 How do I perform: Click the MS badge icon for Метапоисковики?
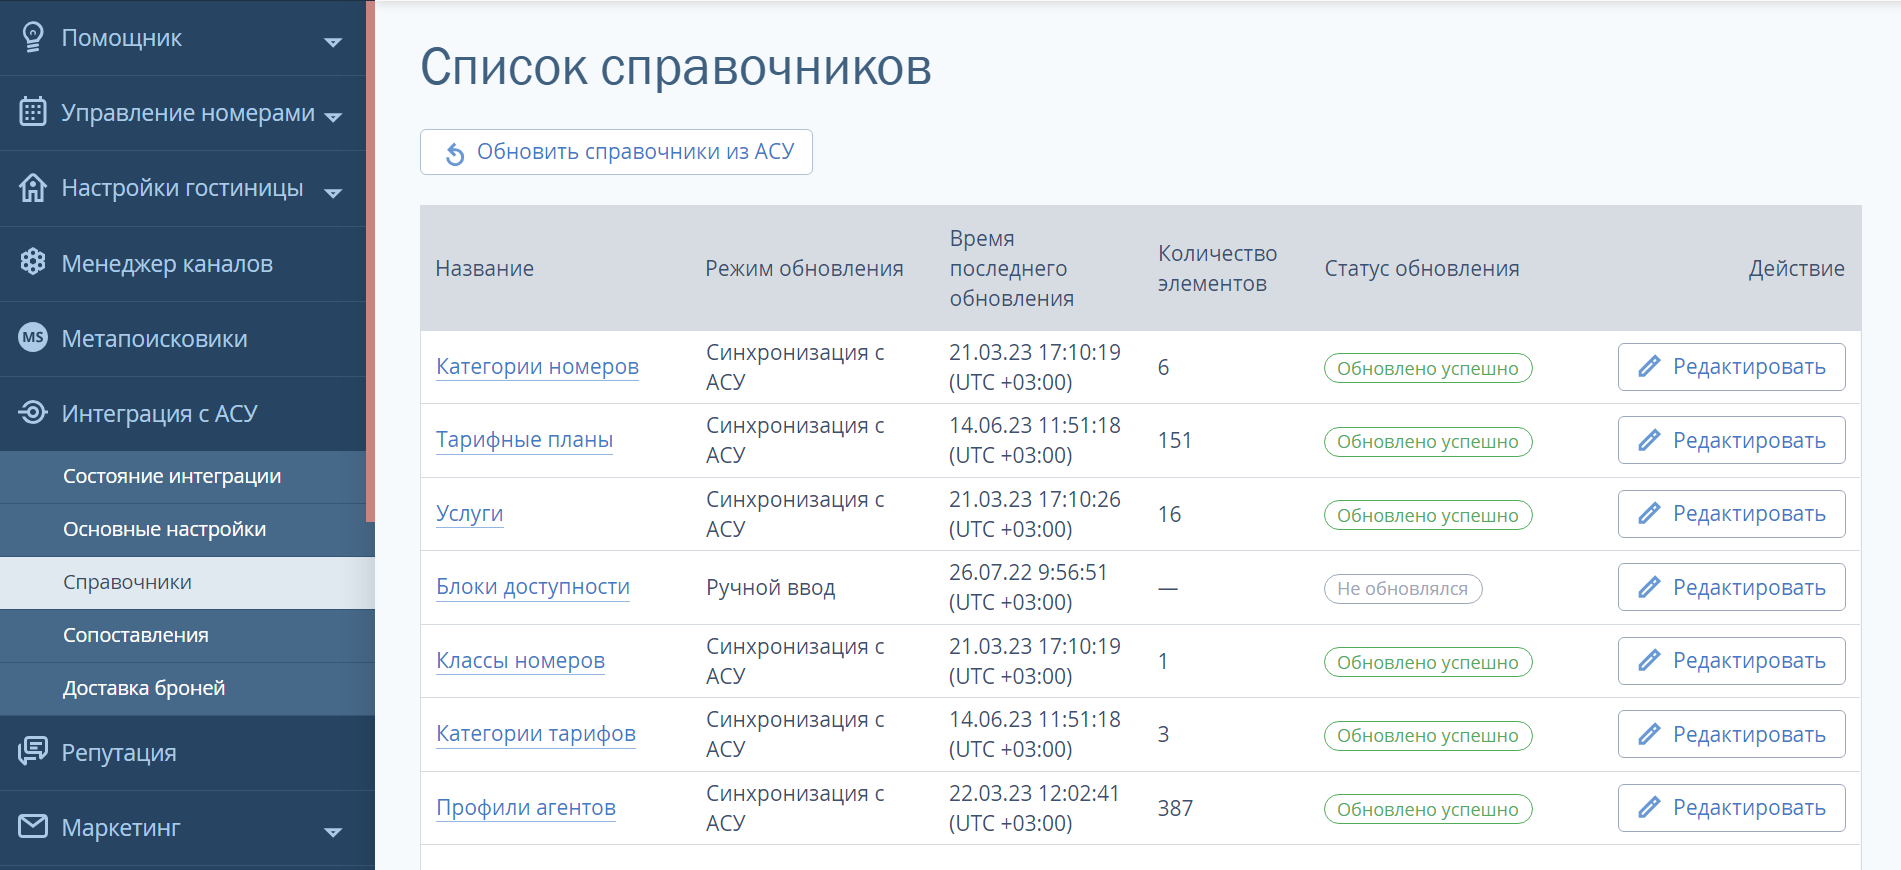[x=32, y=337]
